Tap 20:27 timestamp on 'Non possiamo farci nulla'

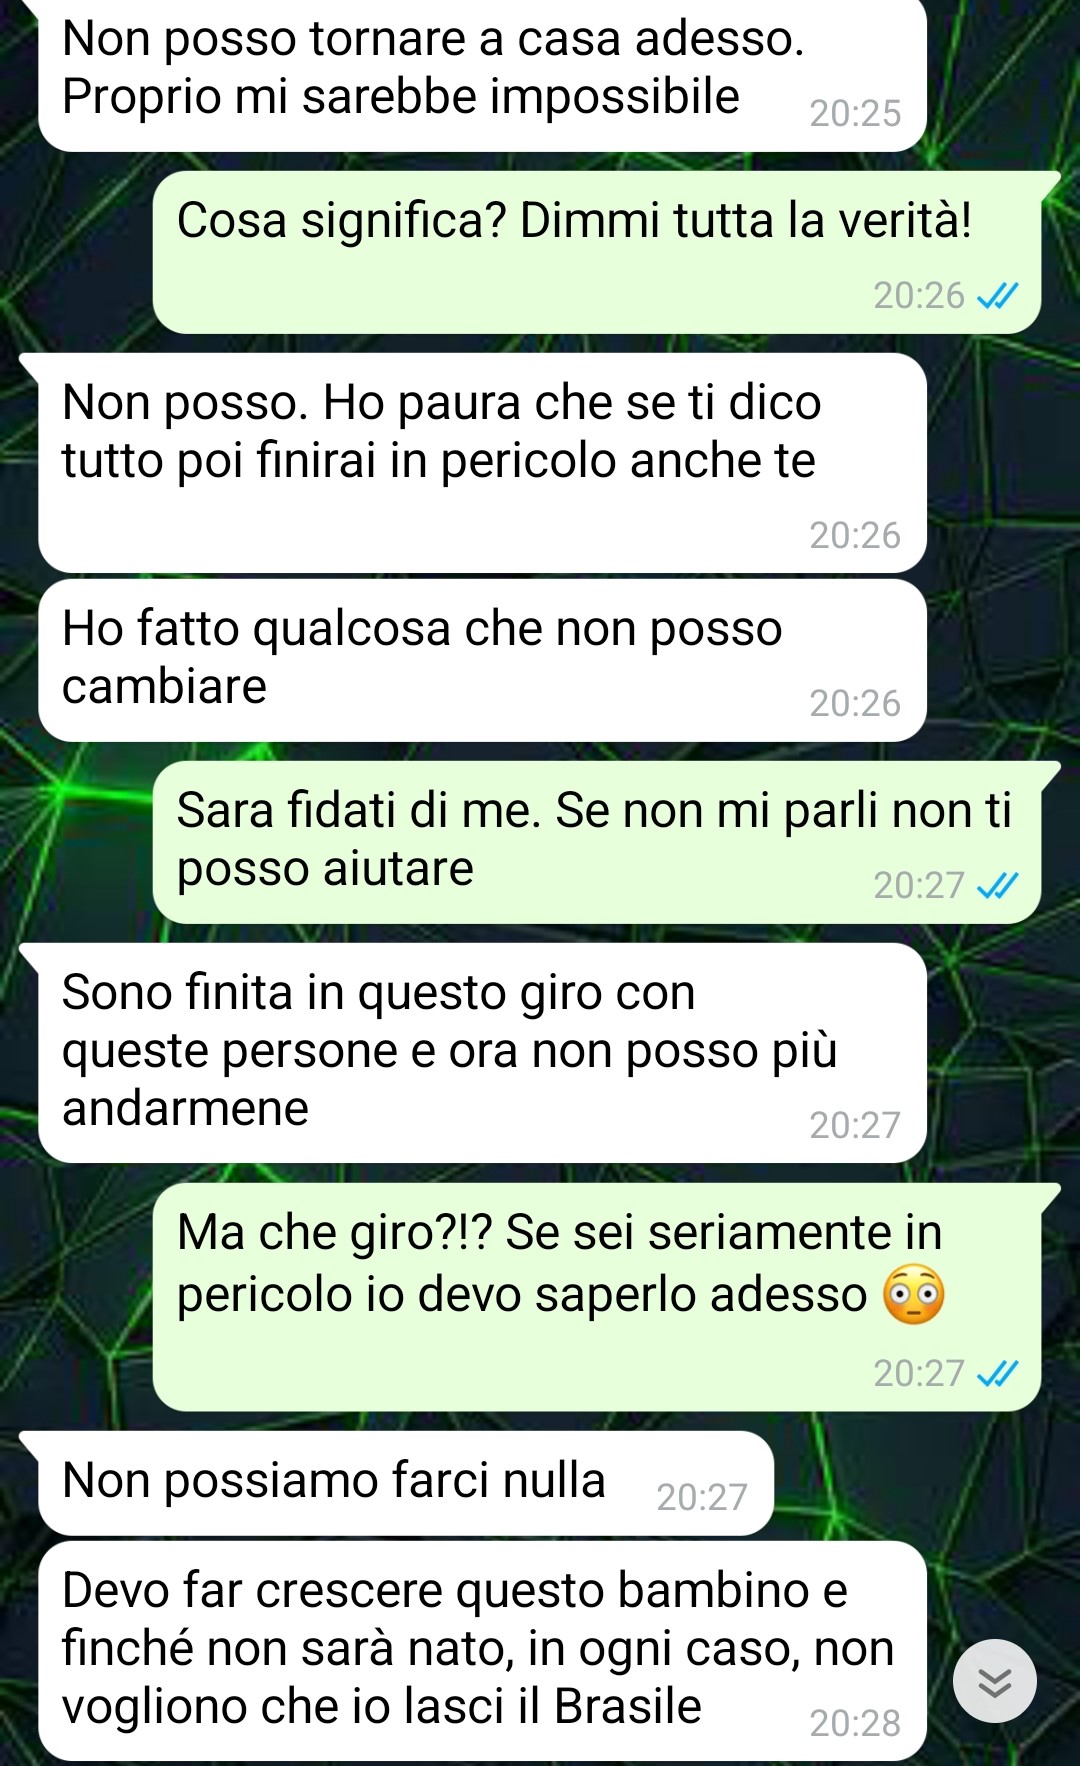point(702,1497)
